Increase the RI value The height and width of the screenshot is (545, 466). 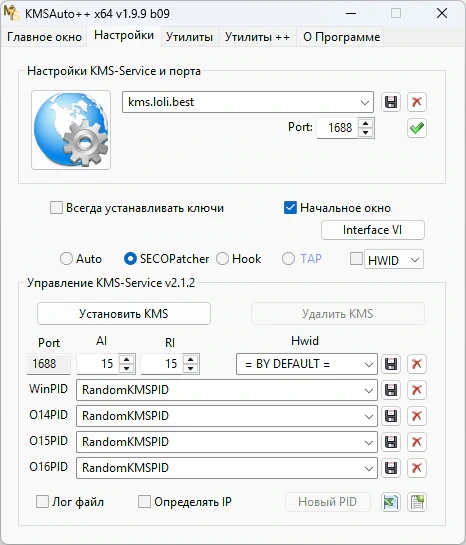coord(190,360)
